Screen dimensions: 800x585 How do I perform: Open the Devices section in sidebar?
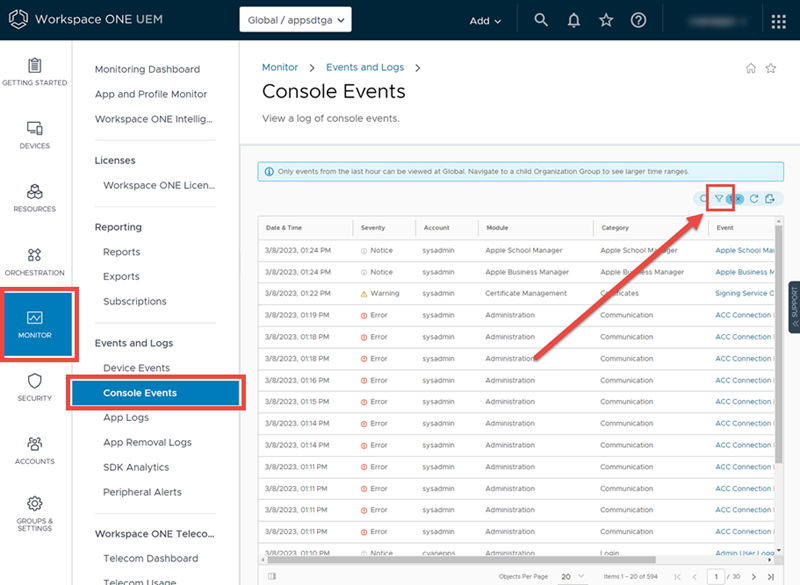[35, 135]
